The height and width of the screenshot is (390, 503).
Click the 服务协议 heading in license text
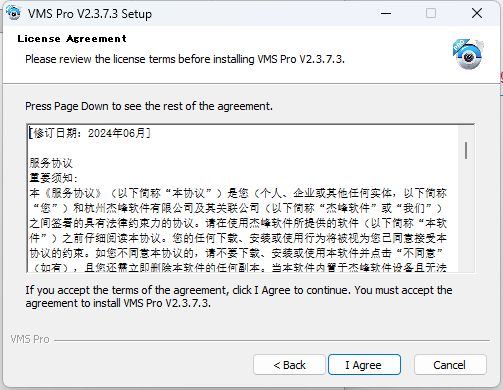tap(51, 163)
